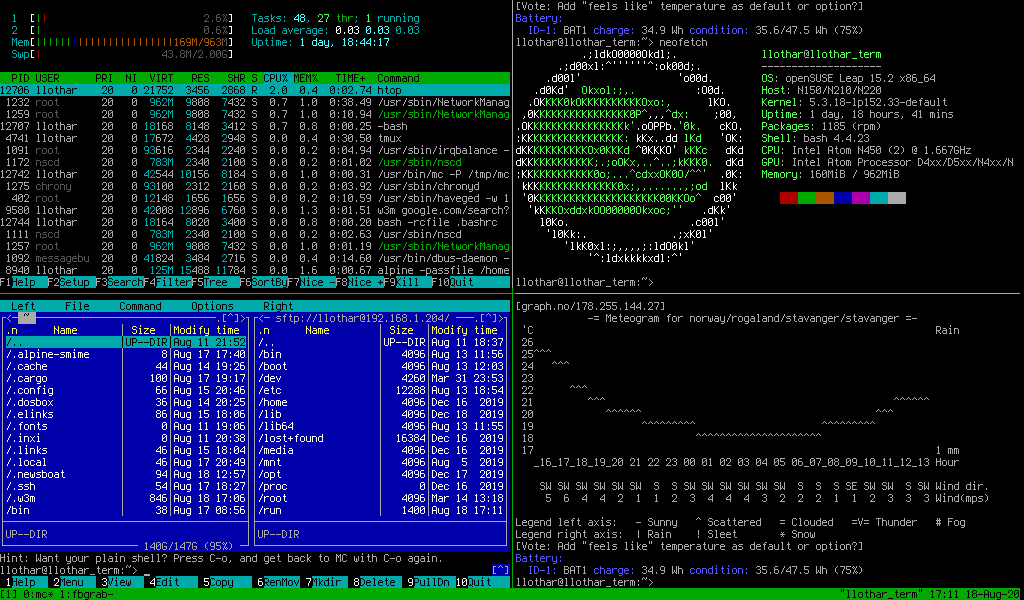This screenshot has width=1024, height=600.
Task: Open the Options menu in Midnight Commander
Action: [x=212, y=306]
